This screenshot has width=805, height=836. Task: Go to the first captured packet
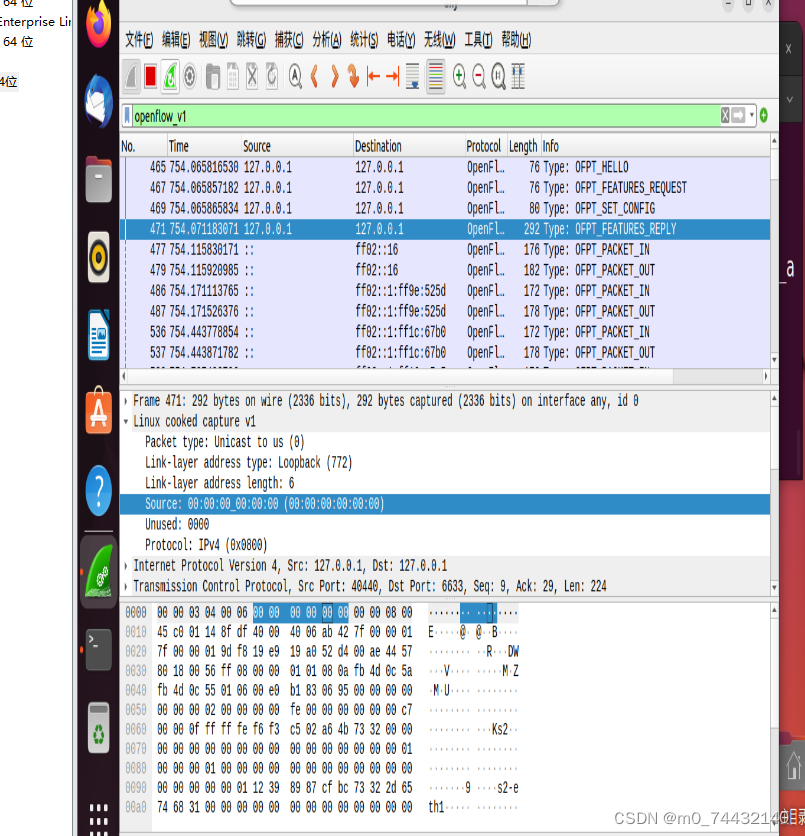click(375, 76)
